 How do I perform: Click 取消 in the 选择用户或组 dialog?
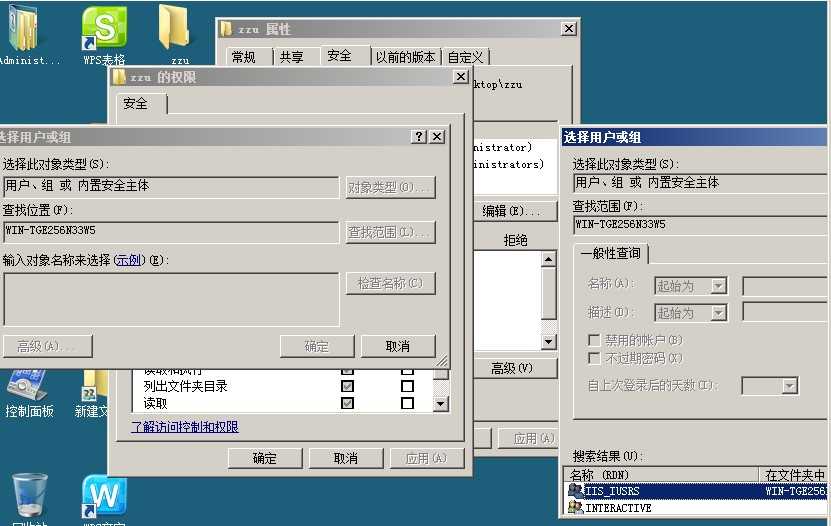tap(398, 346)
